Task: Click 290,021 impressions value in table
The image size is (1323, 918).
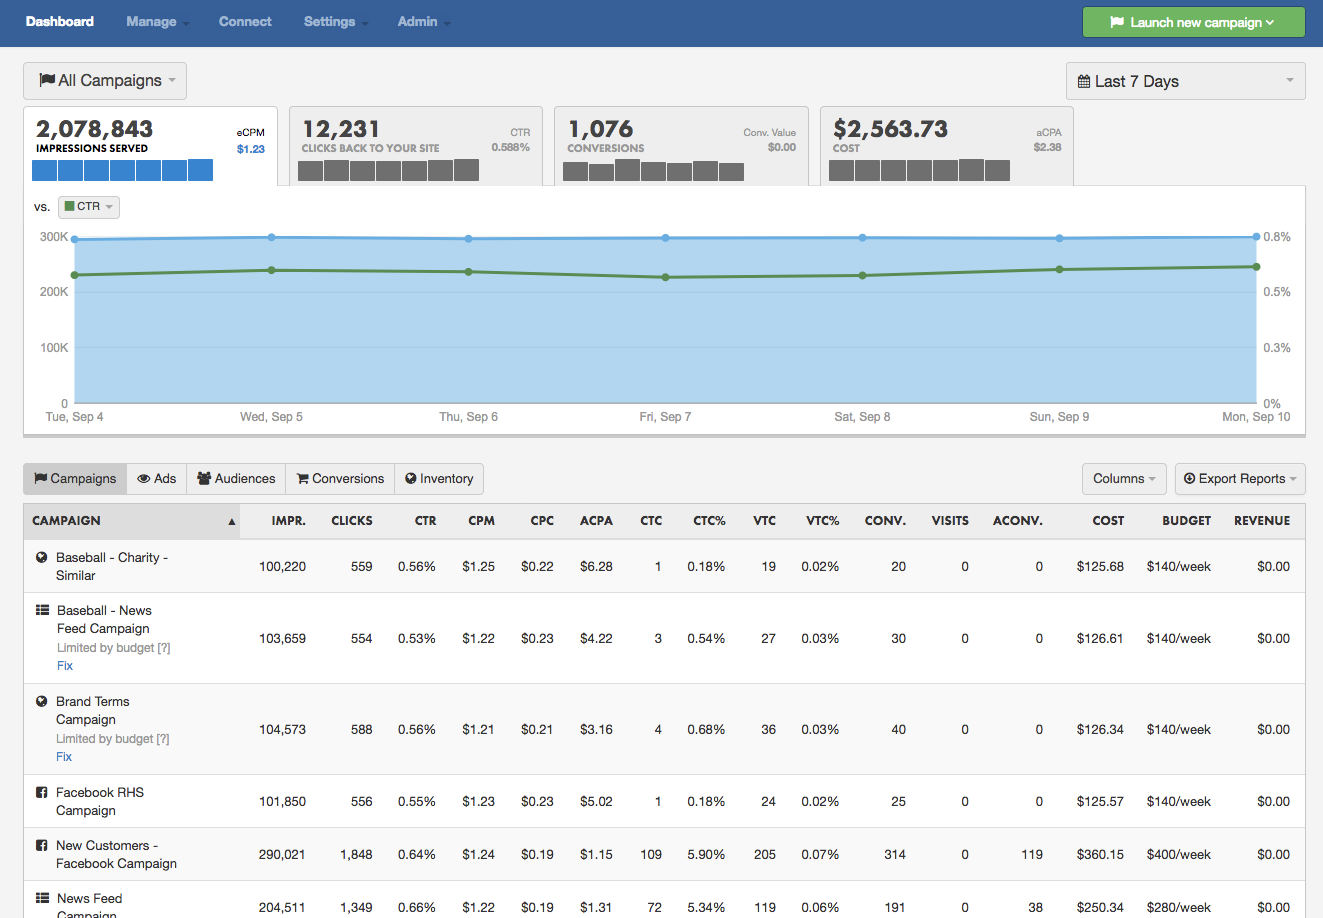Action: 282,855
